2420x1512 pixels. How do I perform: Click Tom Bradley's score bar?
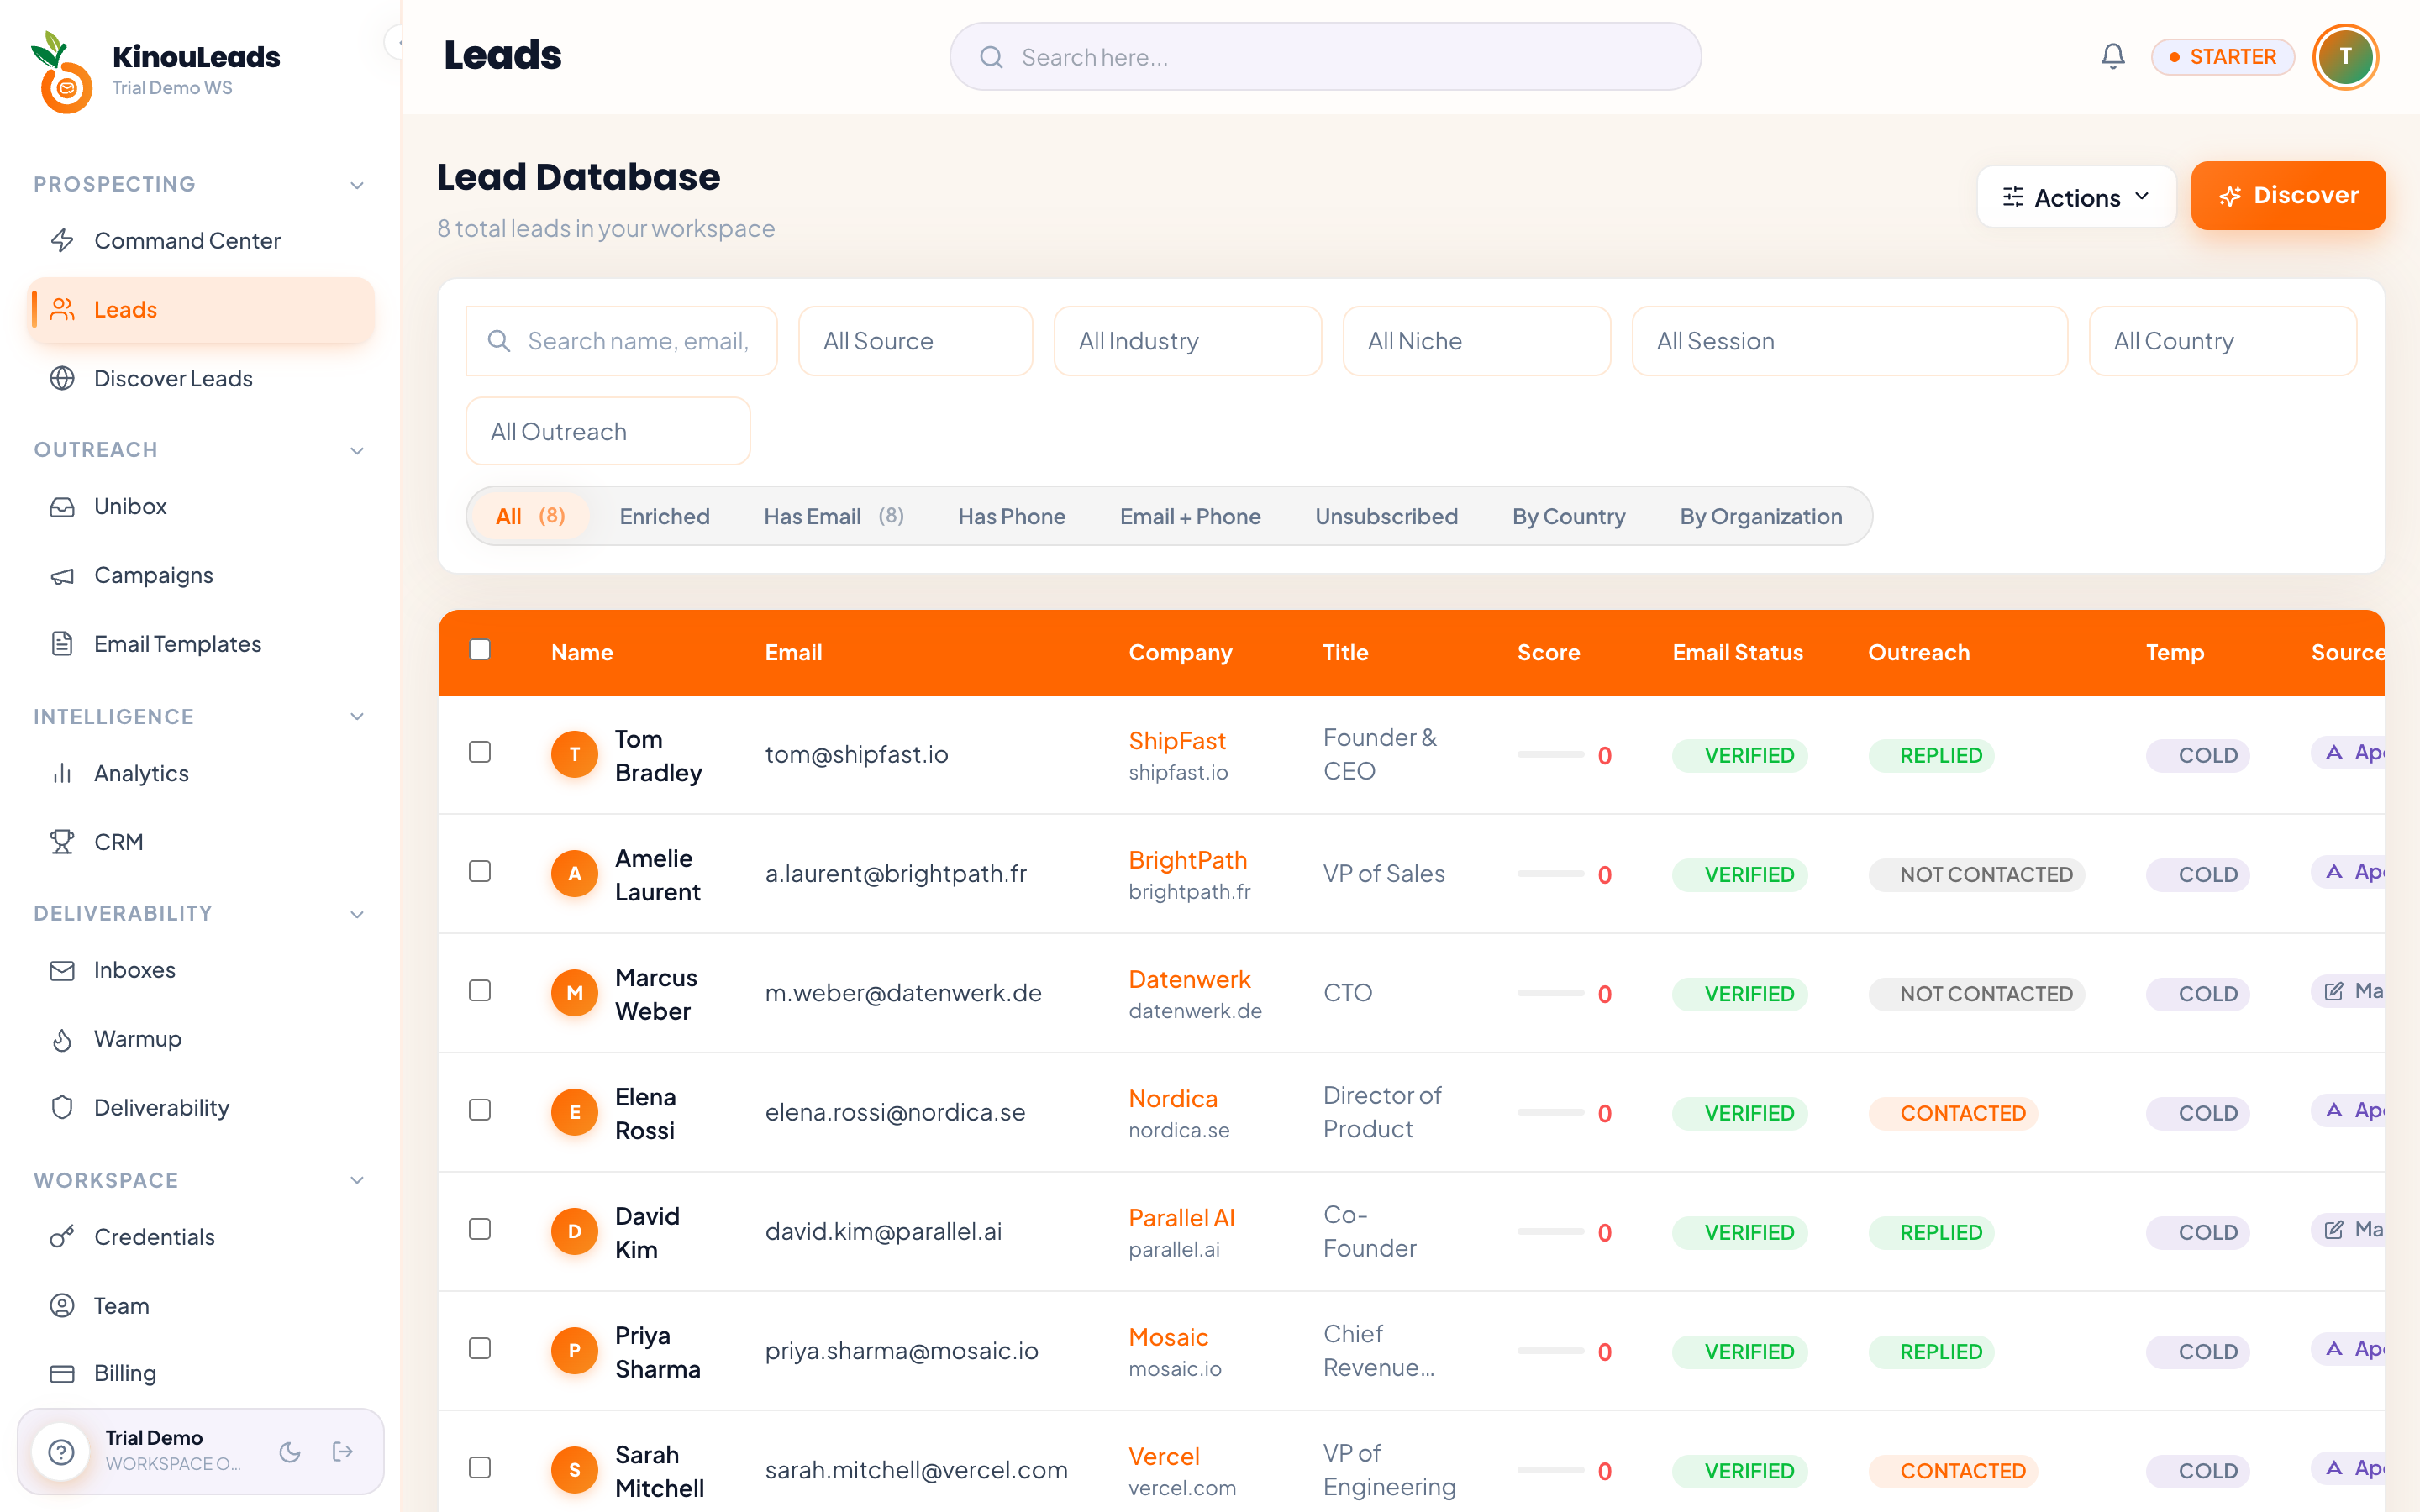tap(1550, 754)
